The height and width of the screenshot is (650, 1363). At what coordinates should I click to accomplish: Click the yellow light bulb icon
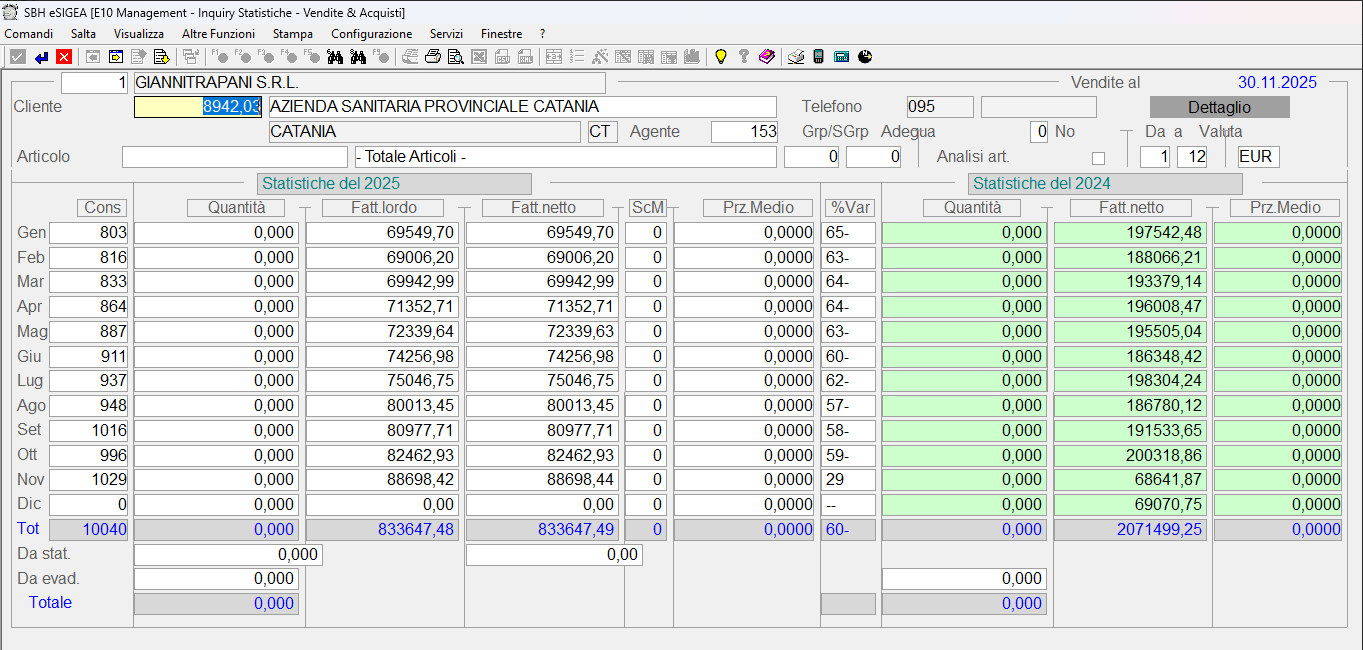pos(720,57)
